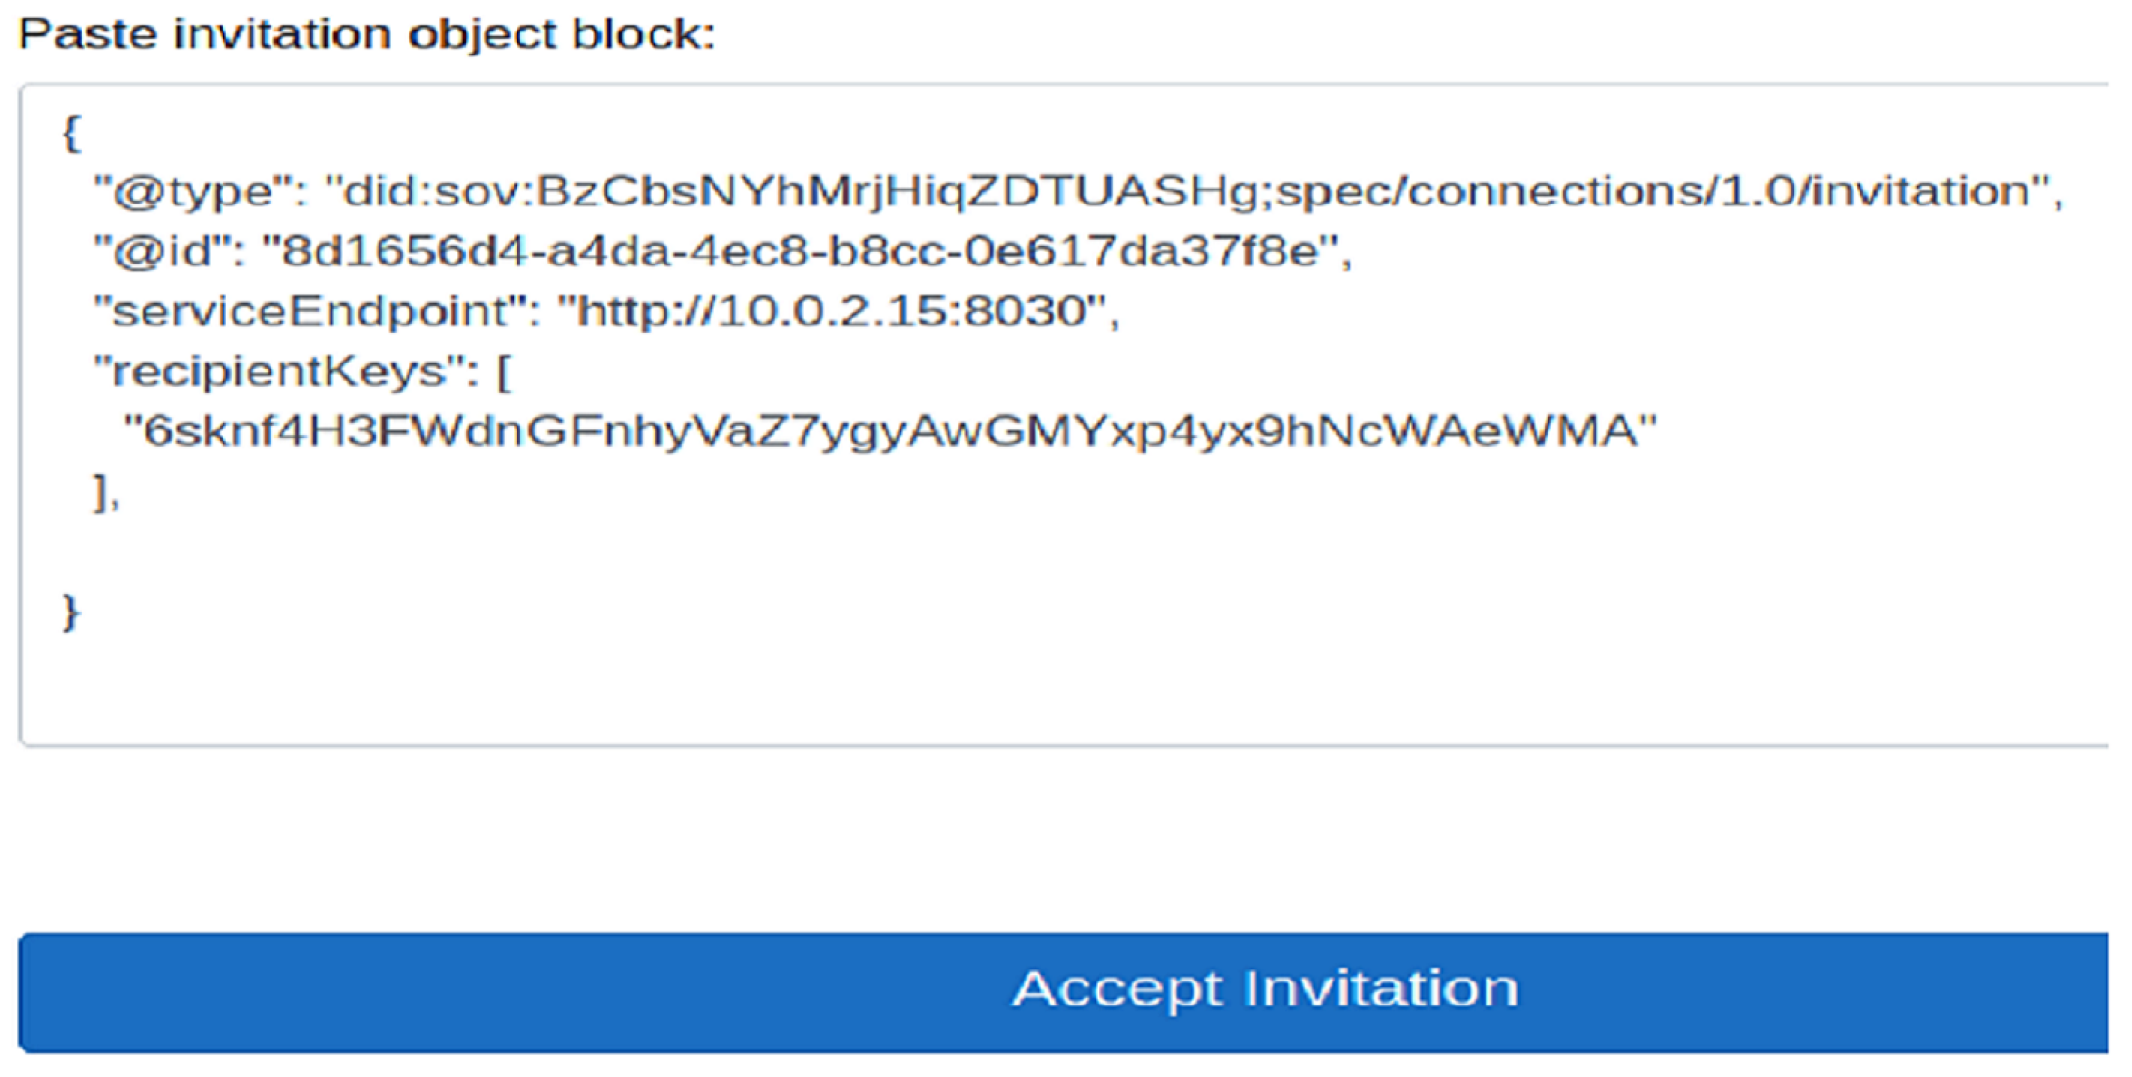
Task: Click the left border of the text area
Action: tap(21, 415)
